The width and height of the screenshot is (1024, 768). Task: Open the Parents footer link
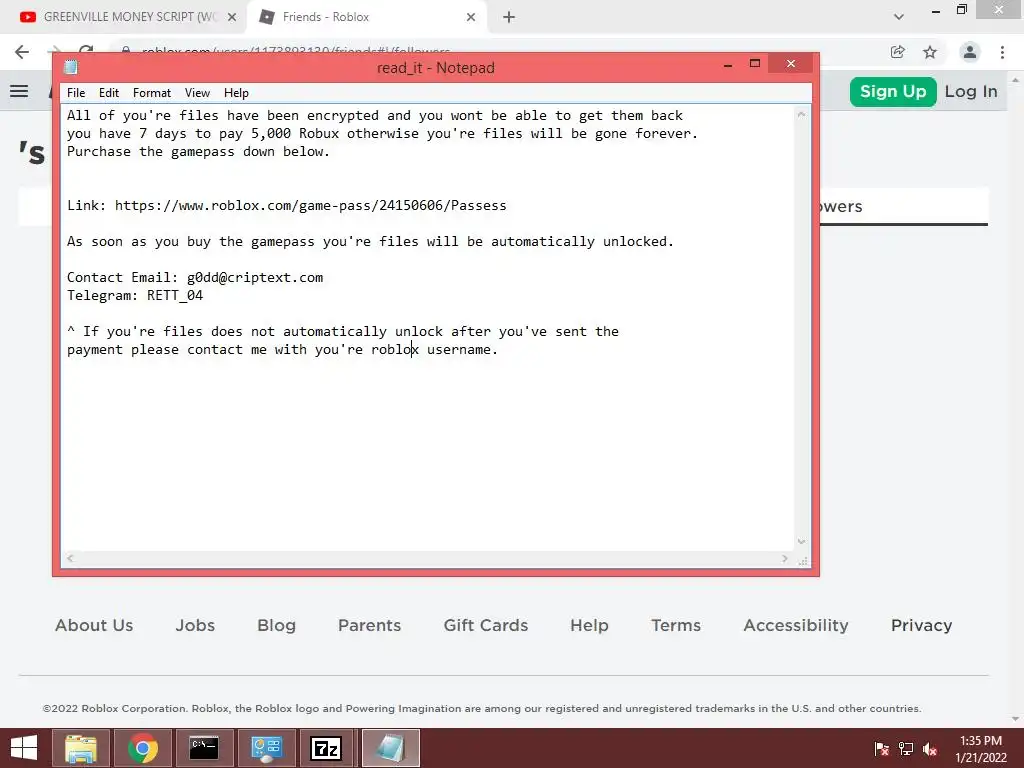click(370, 625)
